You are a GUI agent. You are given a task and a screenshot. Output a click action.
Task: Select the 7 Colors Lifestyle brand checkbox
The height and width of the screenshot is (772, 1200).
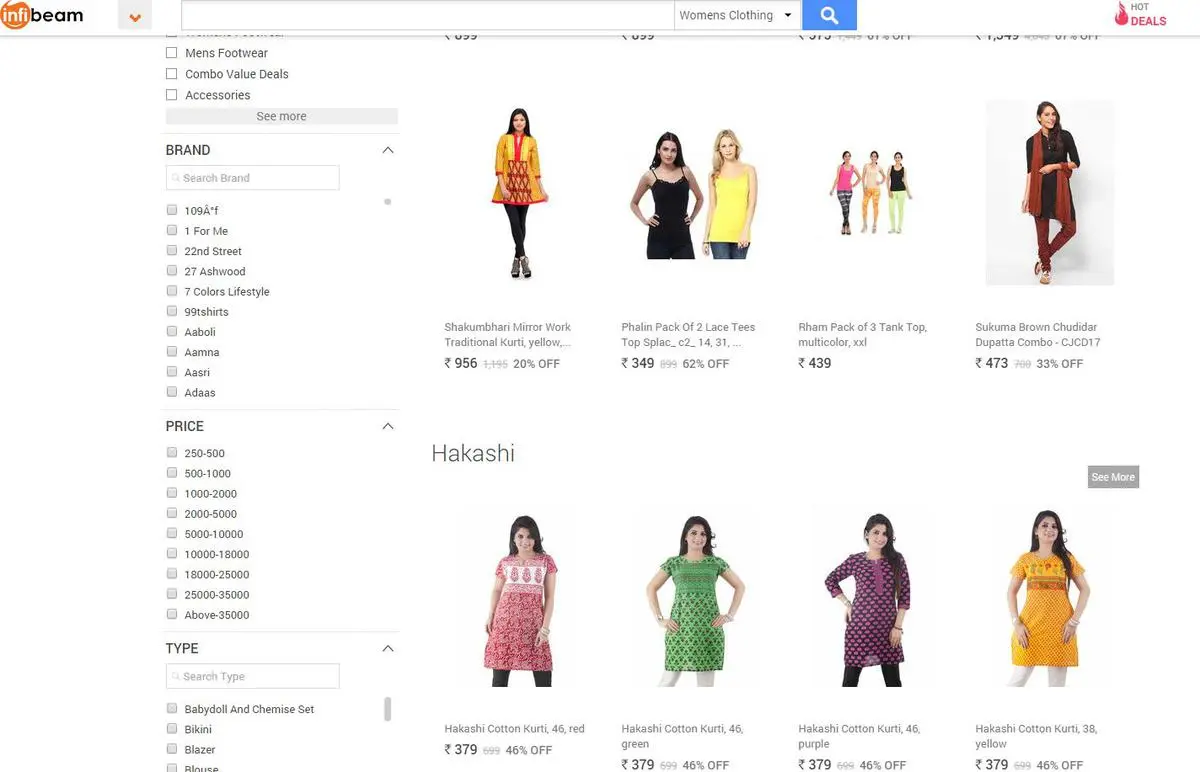[172, 290]
